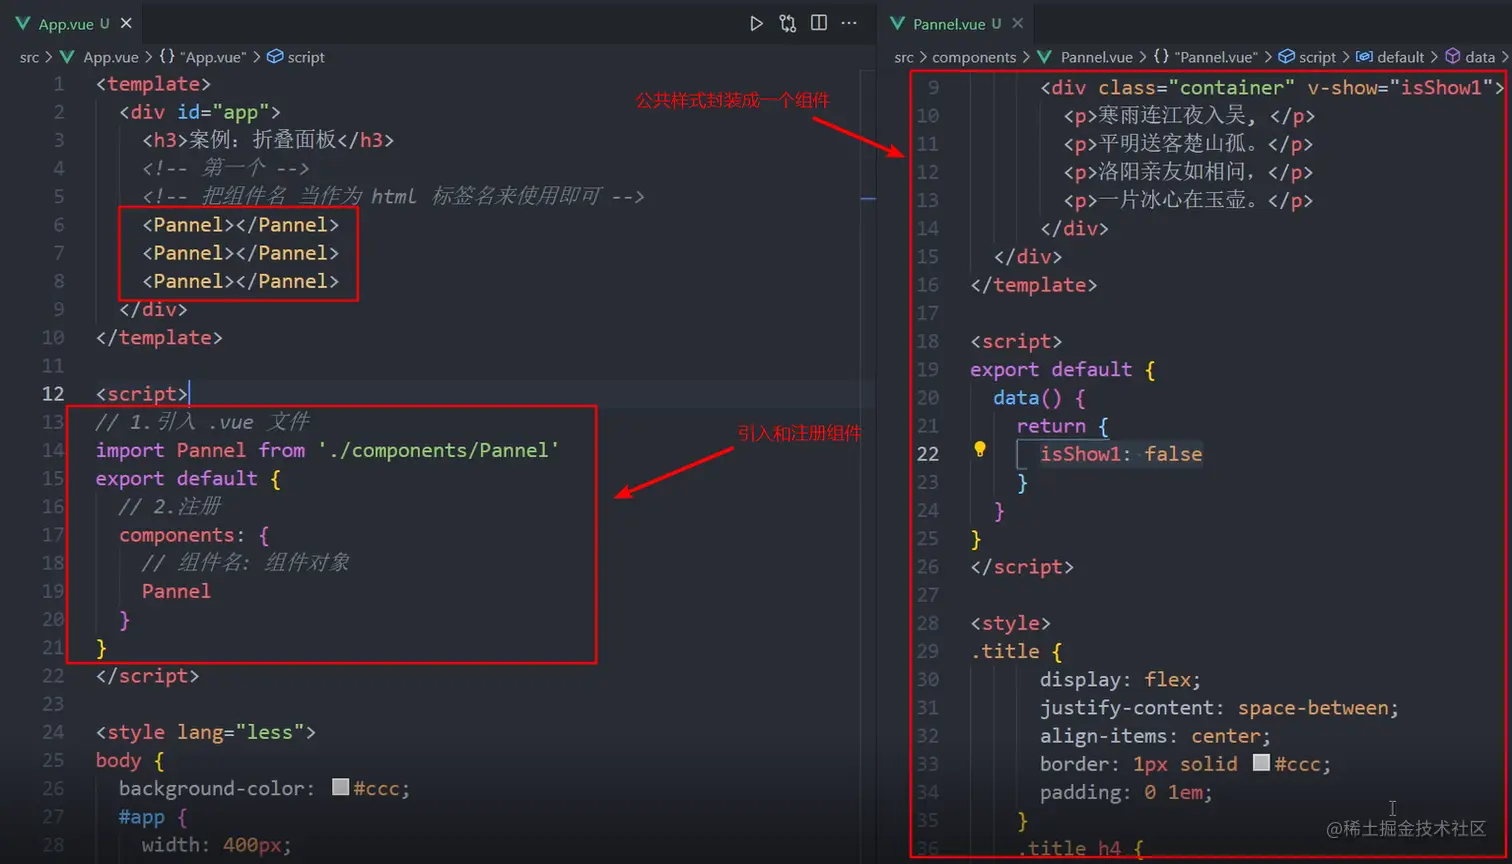Click the import Pannel from line
The width and height of the screenshot is (1512, 864).
pyautogui.click(x=327, y=450)
